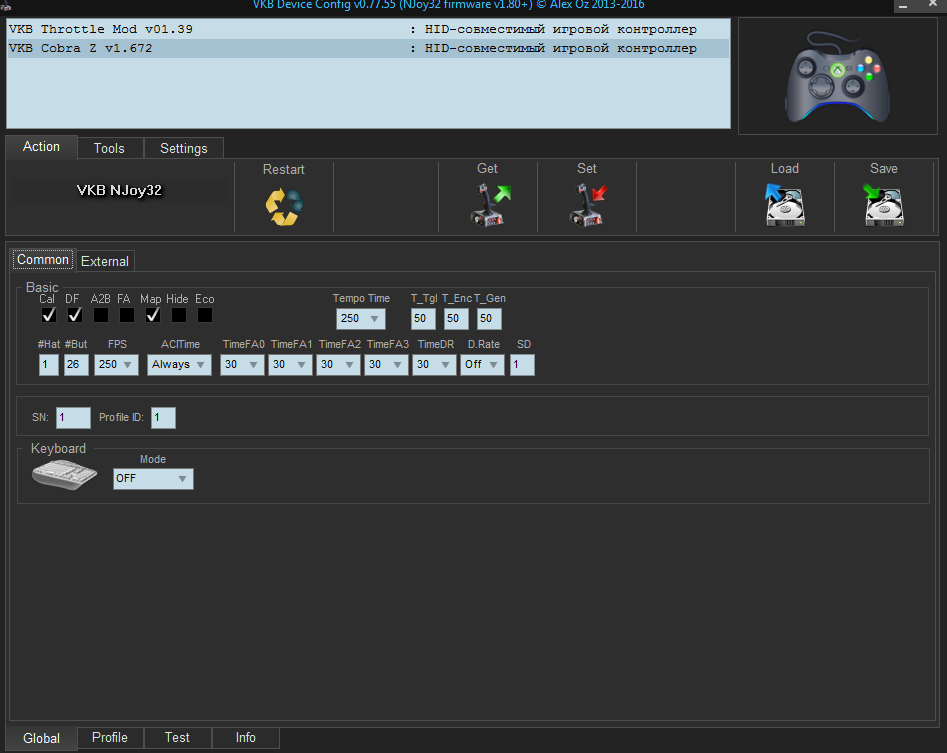
Task: Click the Save disk icon
Action: [x=884, y=205]
